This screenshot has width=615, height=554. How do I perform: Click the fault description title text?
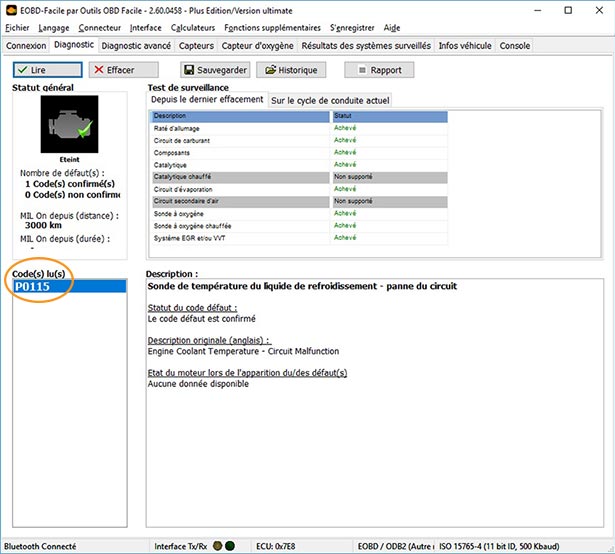pyautogui.click(x=302, y=286)
